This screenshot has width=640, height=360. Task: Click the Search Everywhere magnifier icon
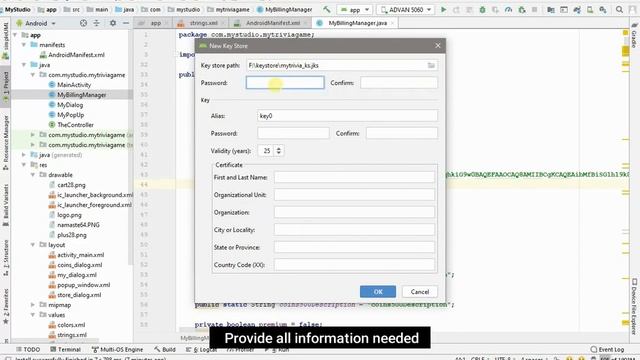click(619, 9)
